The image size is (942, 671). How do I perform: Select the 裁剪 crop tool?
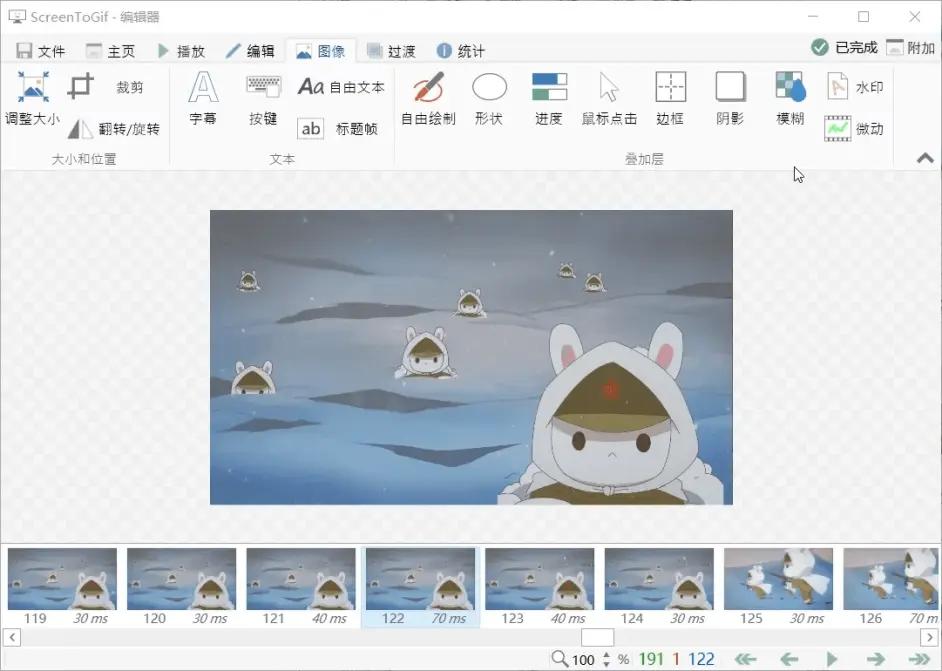click(106, 87)
